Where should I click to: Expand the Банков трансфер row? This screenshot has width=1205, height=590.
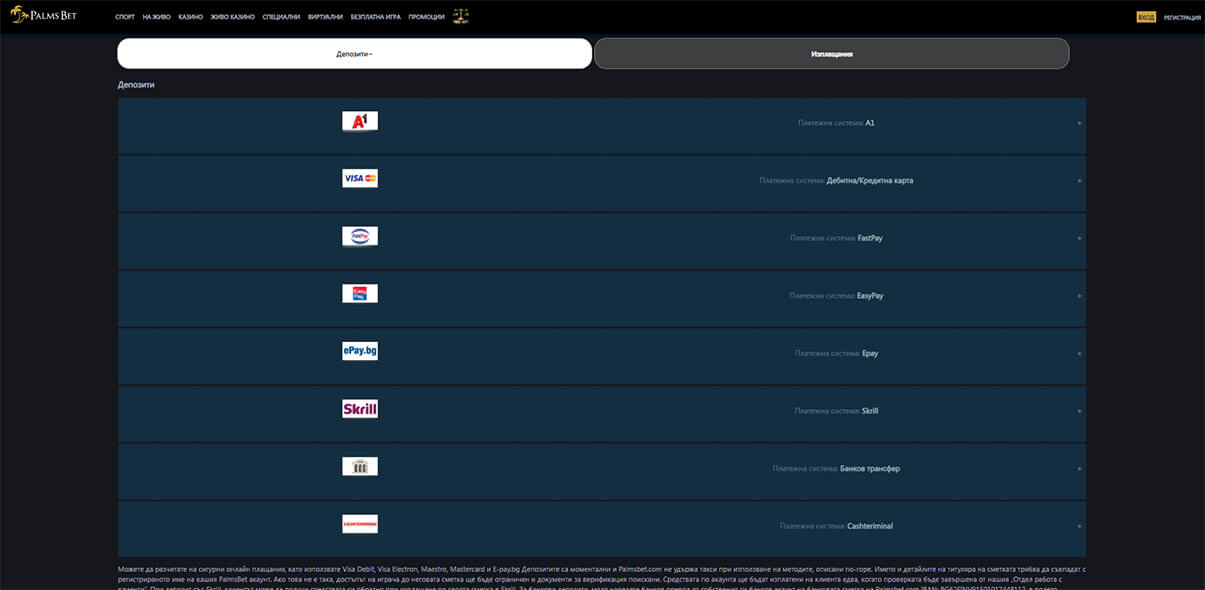pos(1079,468)
